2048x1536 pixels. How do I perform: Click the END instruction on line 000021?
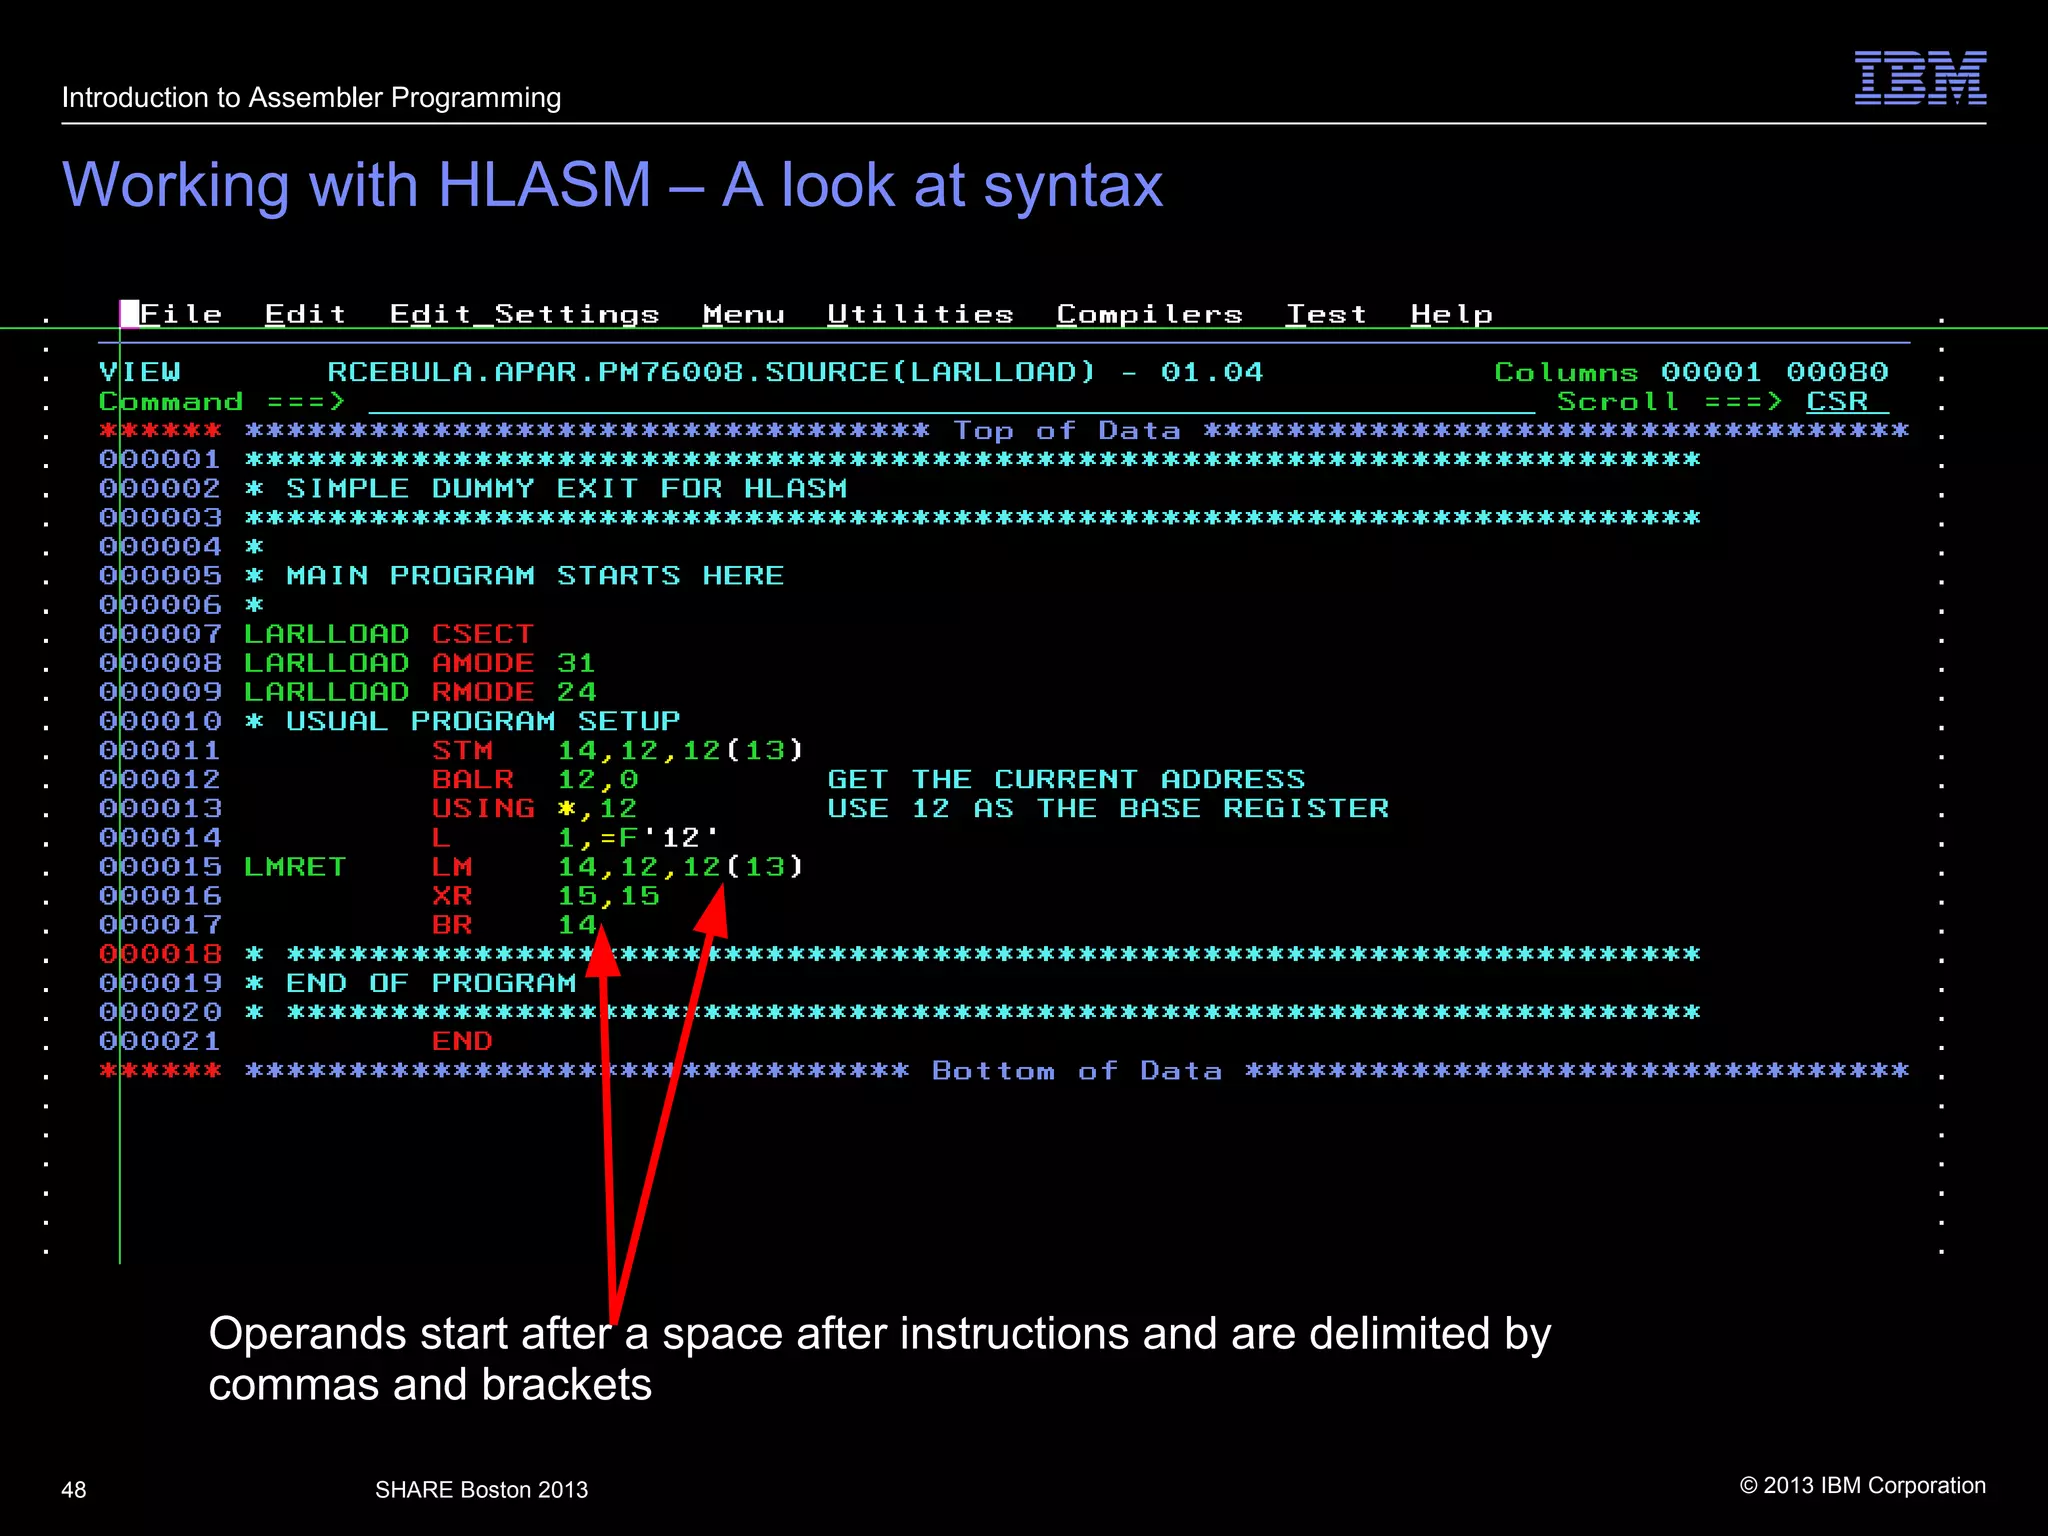click(x=462, y=1041)
